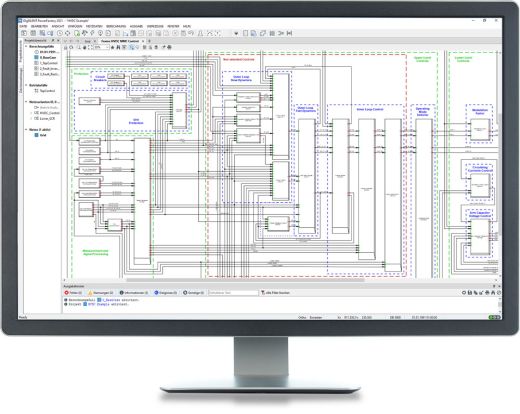This screenshot has height=414, width=520.
Task: Click the first icon in the main toolbar
Action: tap(24, 33)
